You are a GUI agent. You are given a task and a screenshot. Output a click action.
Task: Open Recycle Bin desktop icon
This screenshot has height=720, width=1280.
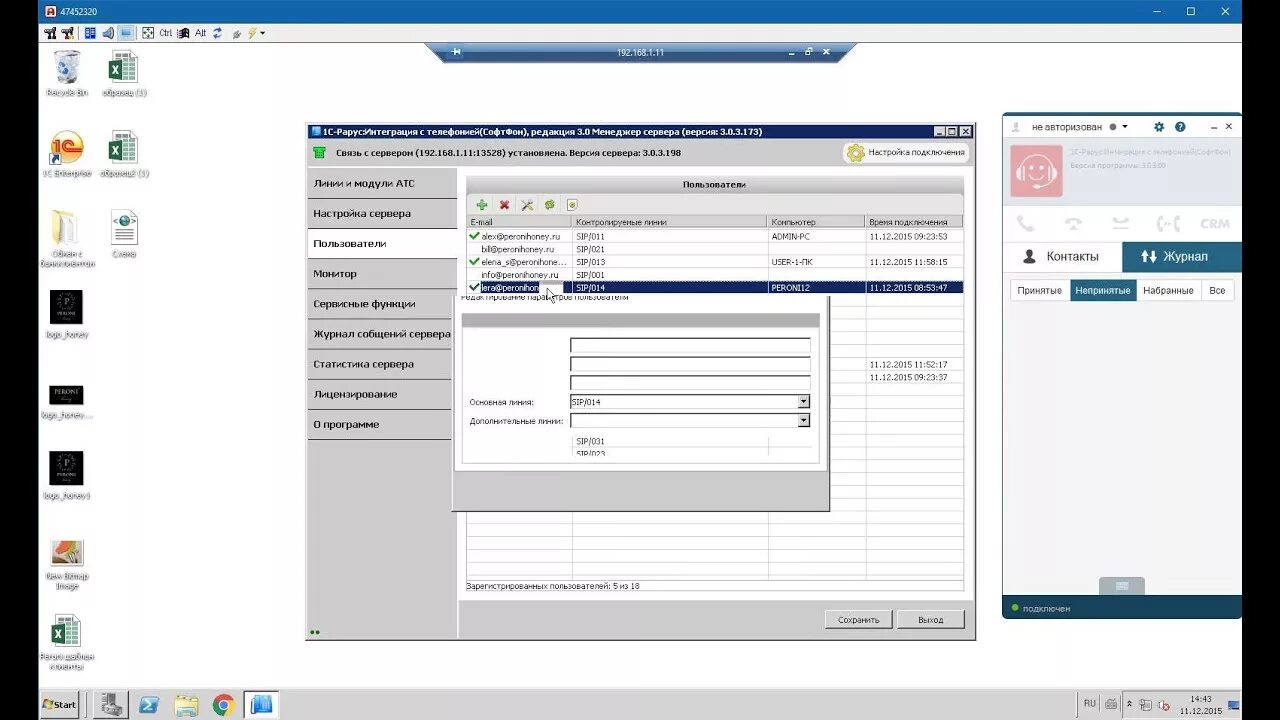[67, 73]
